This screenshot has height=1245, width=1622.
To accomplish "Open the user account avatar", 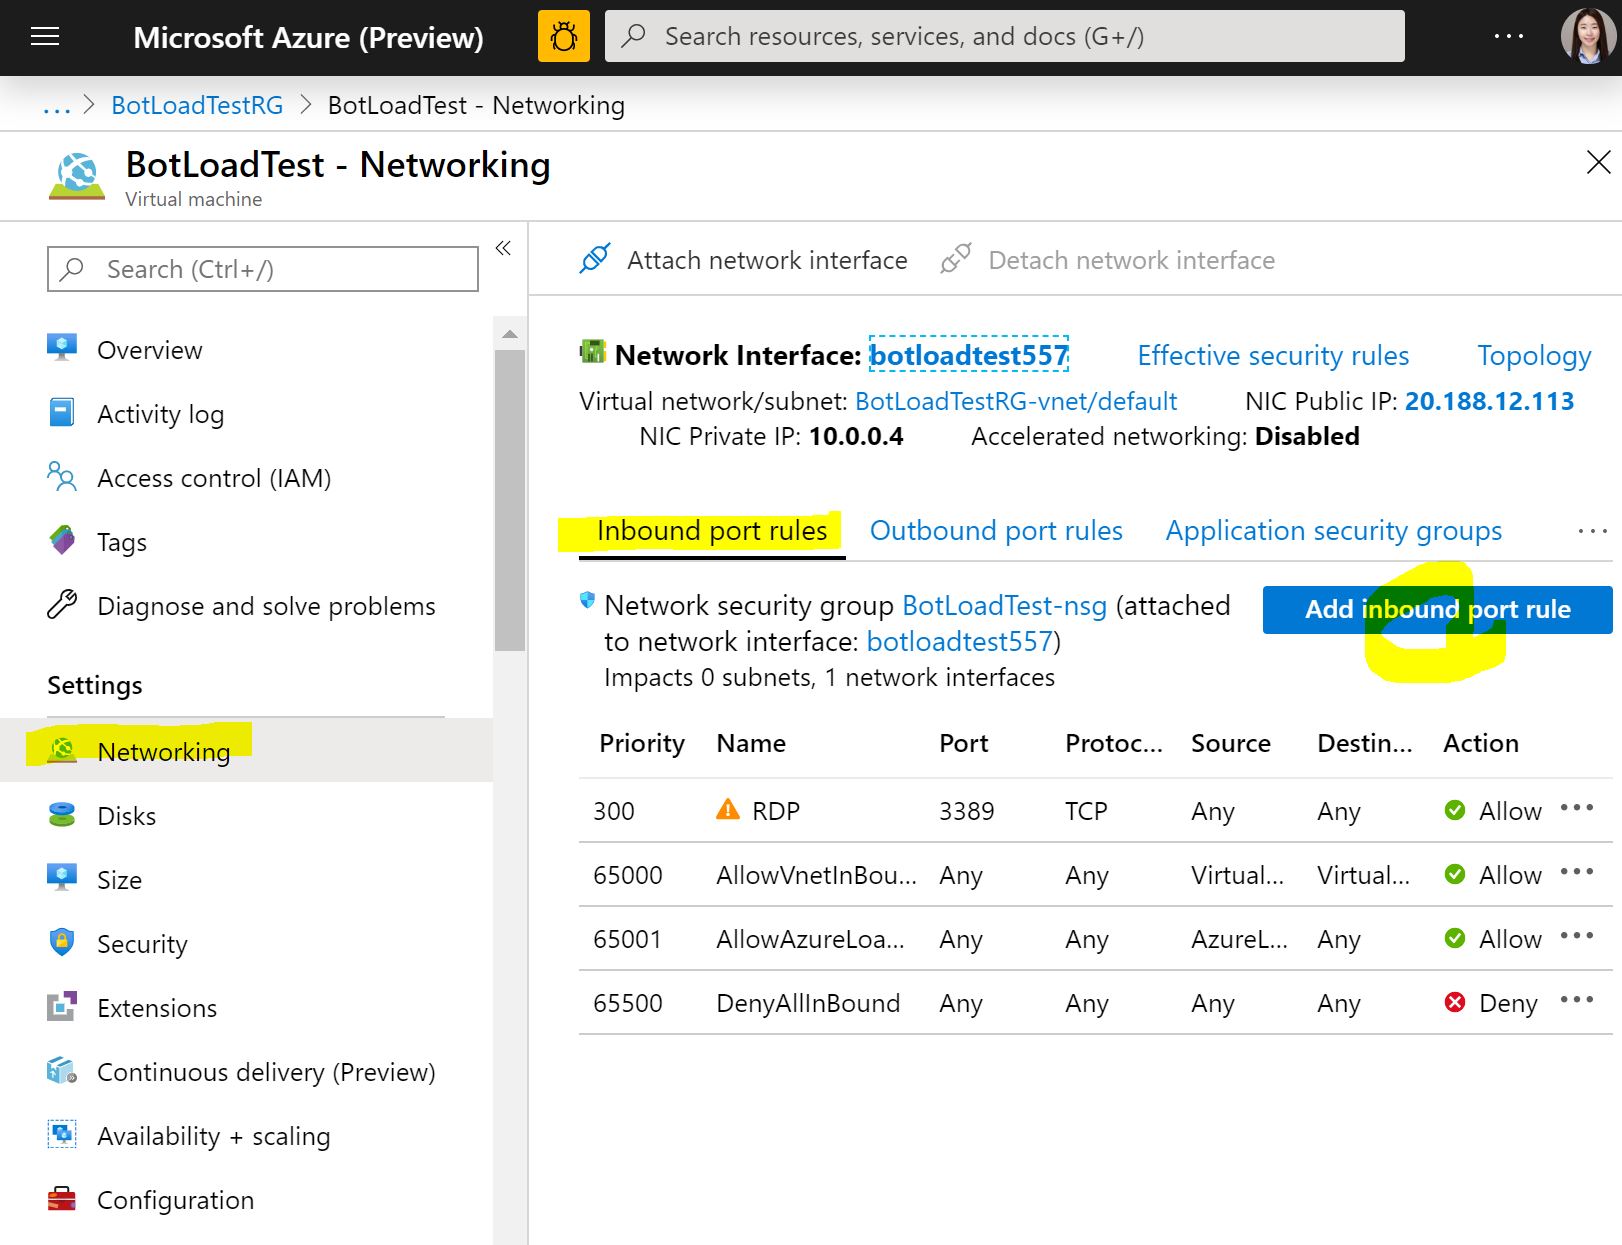I will [x=1588, y=36].
